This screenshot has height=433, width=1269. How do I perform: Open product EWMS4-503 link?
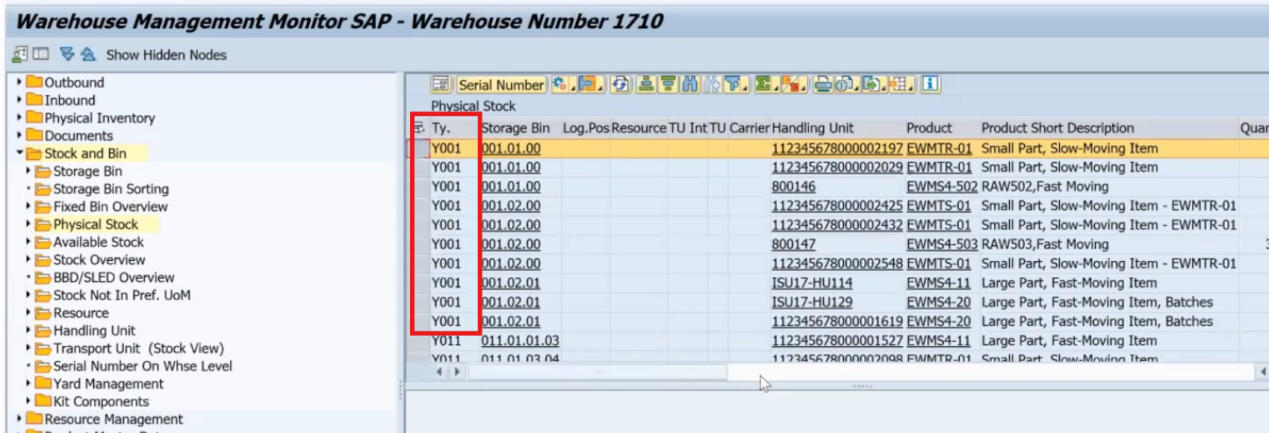pos(942,244)
